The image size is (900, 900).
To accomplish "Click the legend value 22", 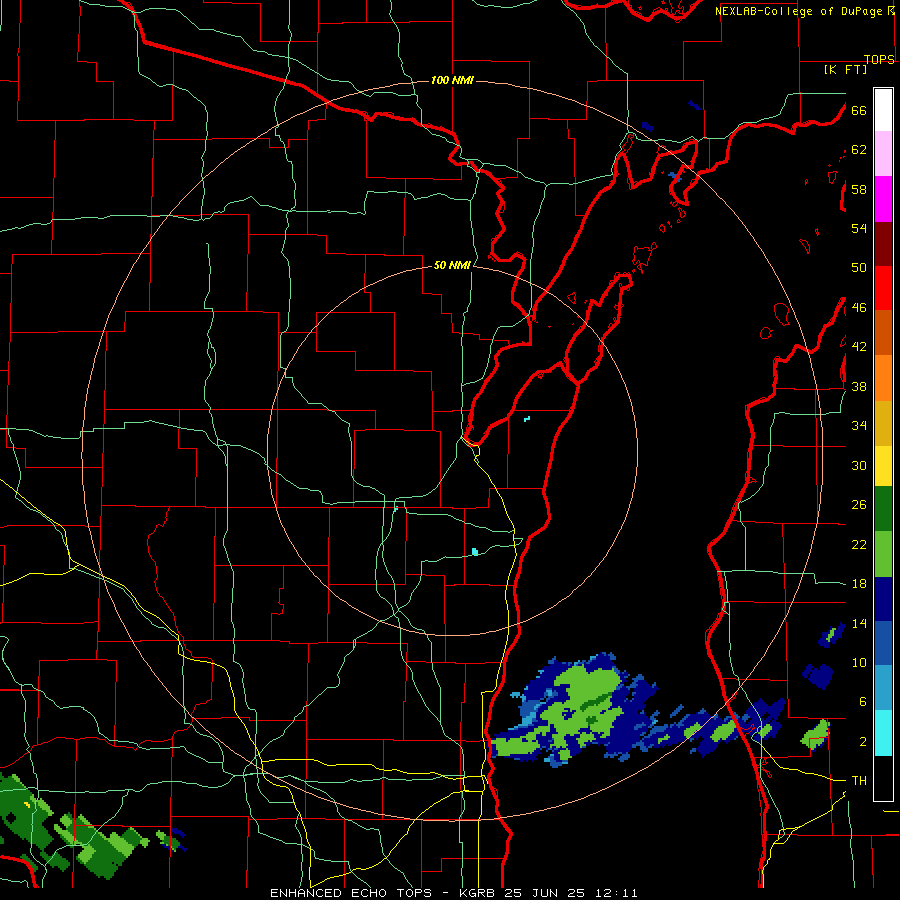I will click(859, 544).
